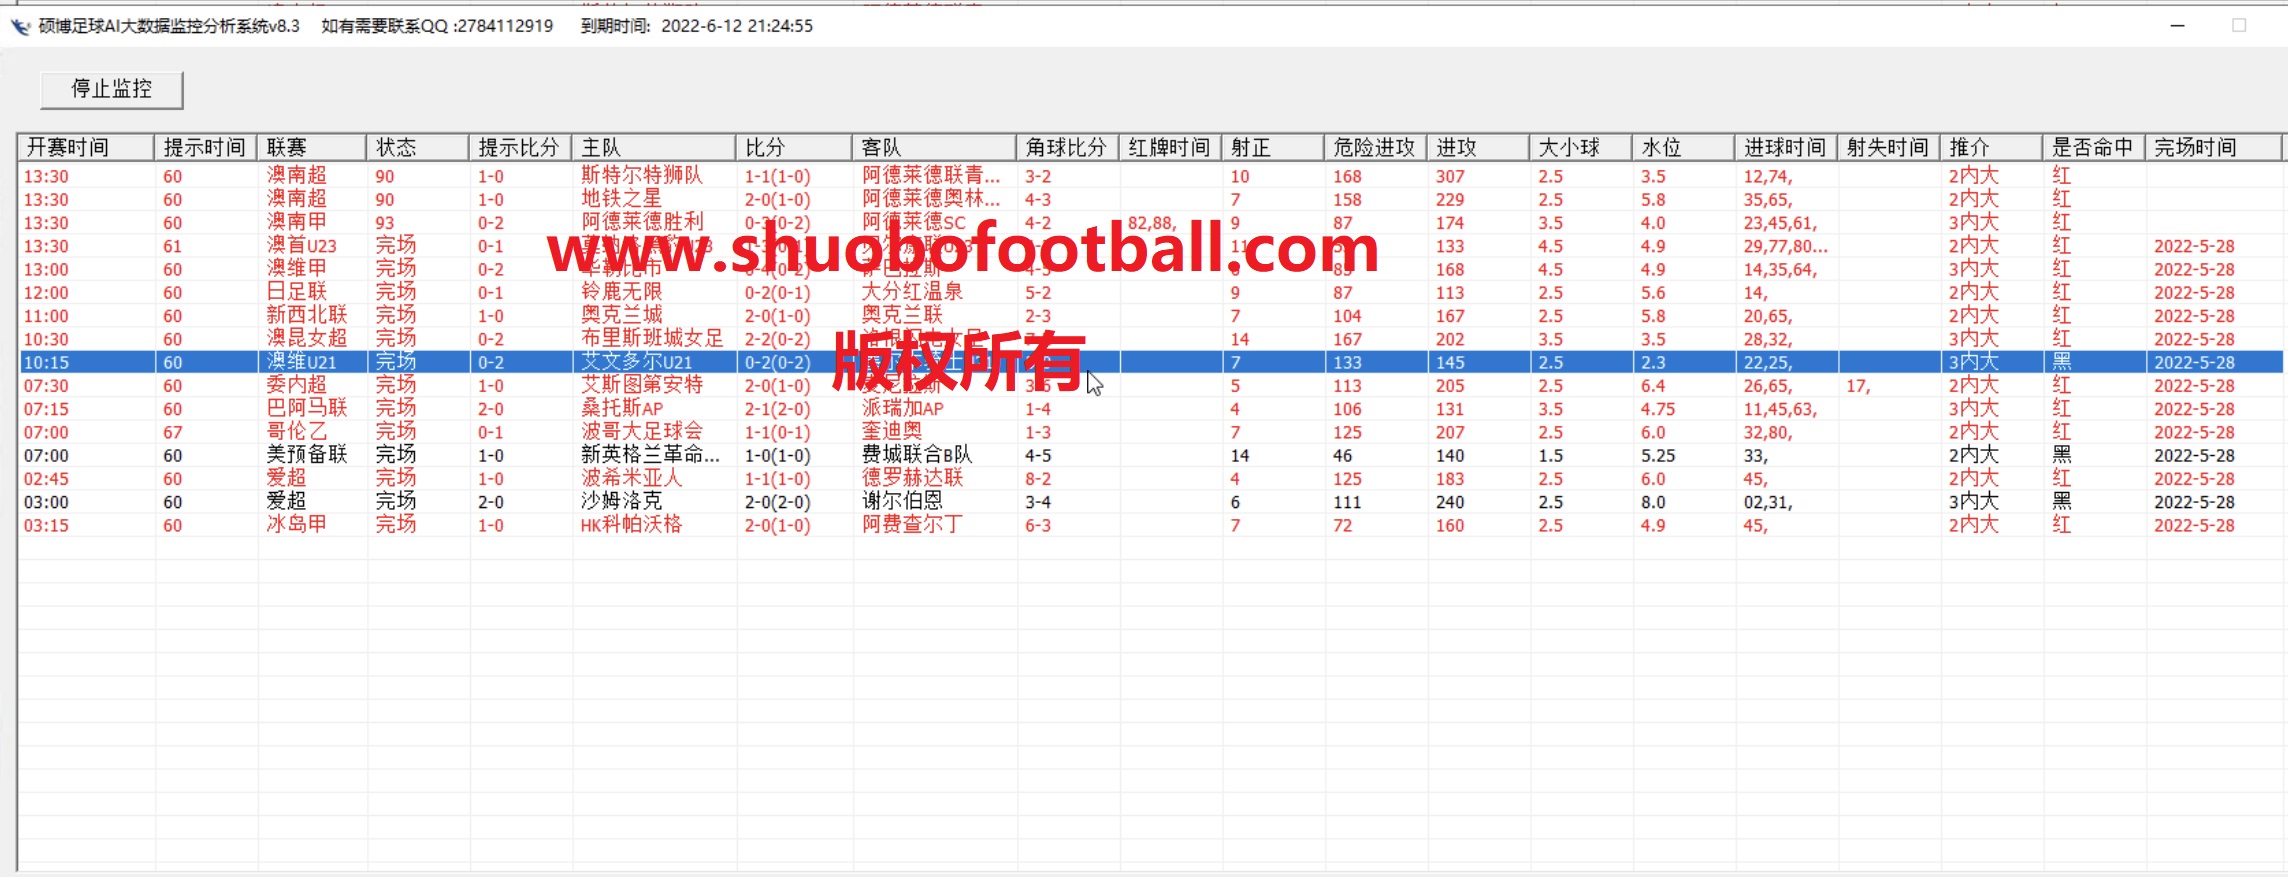This screenshot has width=2288, height=877.
Task: Select the 美预备联 league match row
Action: [306, 455]
